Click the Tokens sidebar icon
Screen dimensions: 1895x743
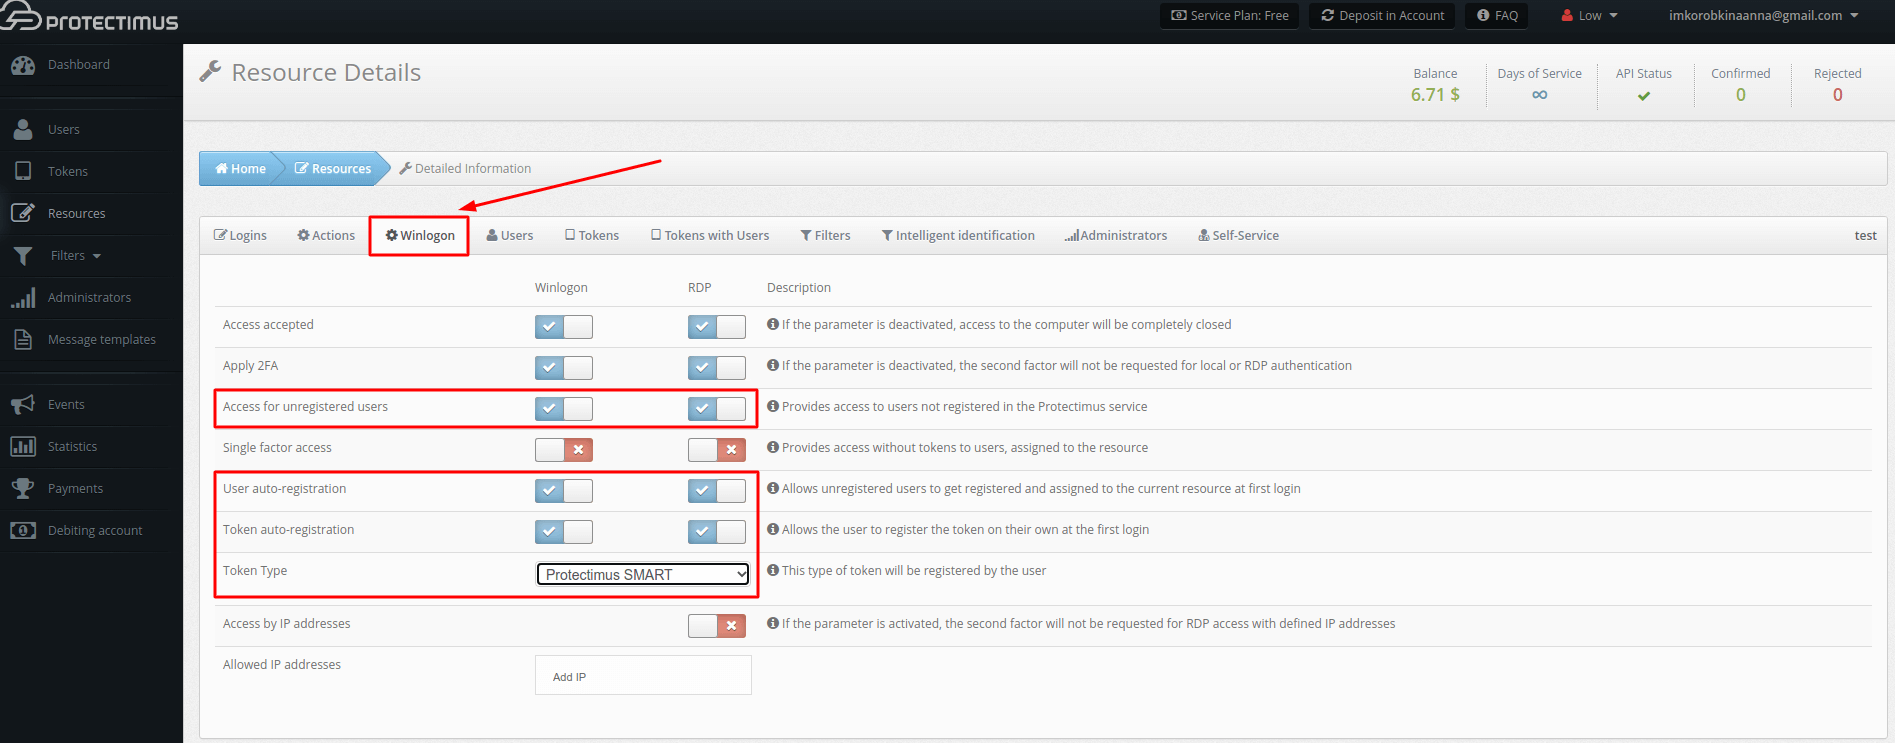[x=23, y=171]
